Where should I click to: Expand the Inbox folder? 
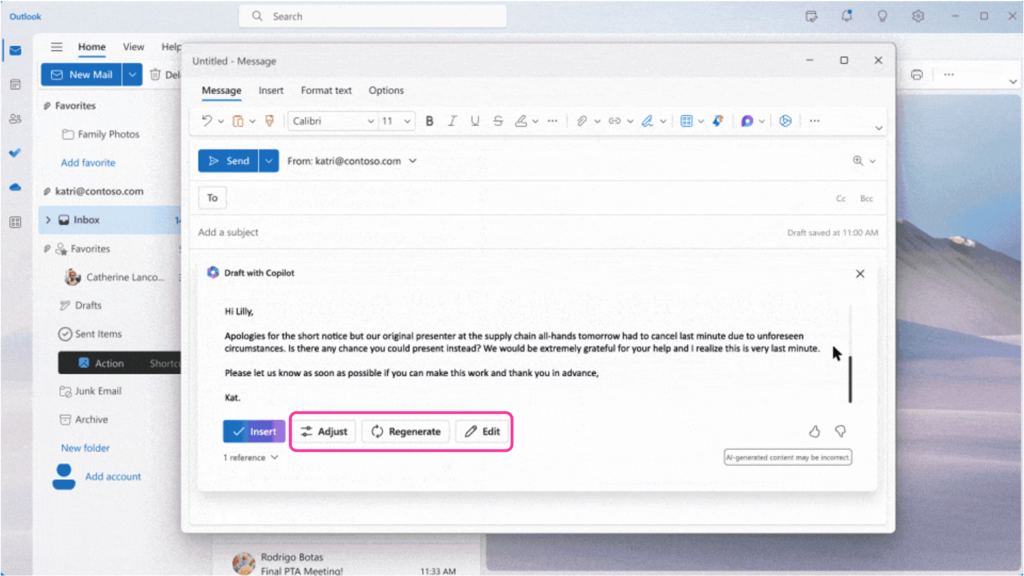pyautogui.click(x=48, y=219)
